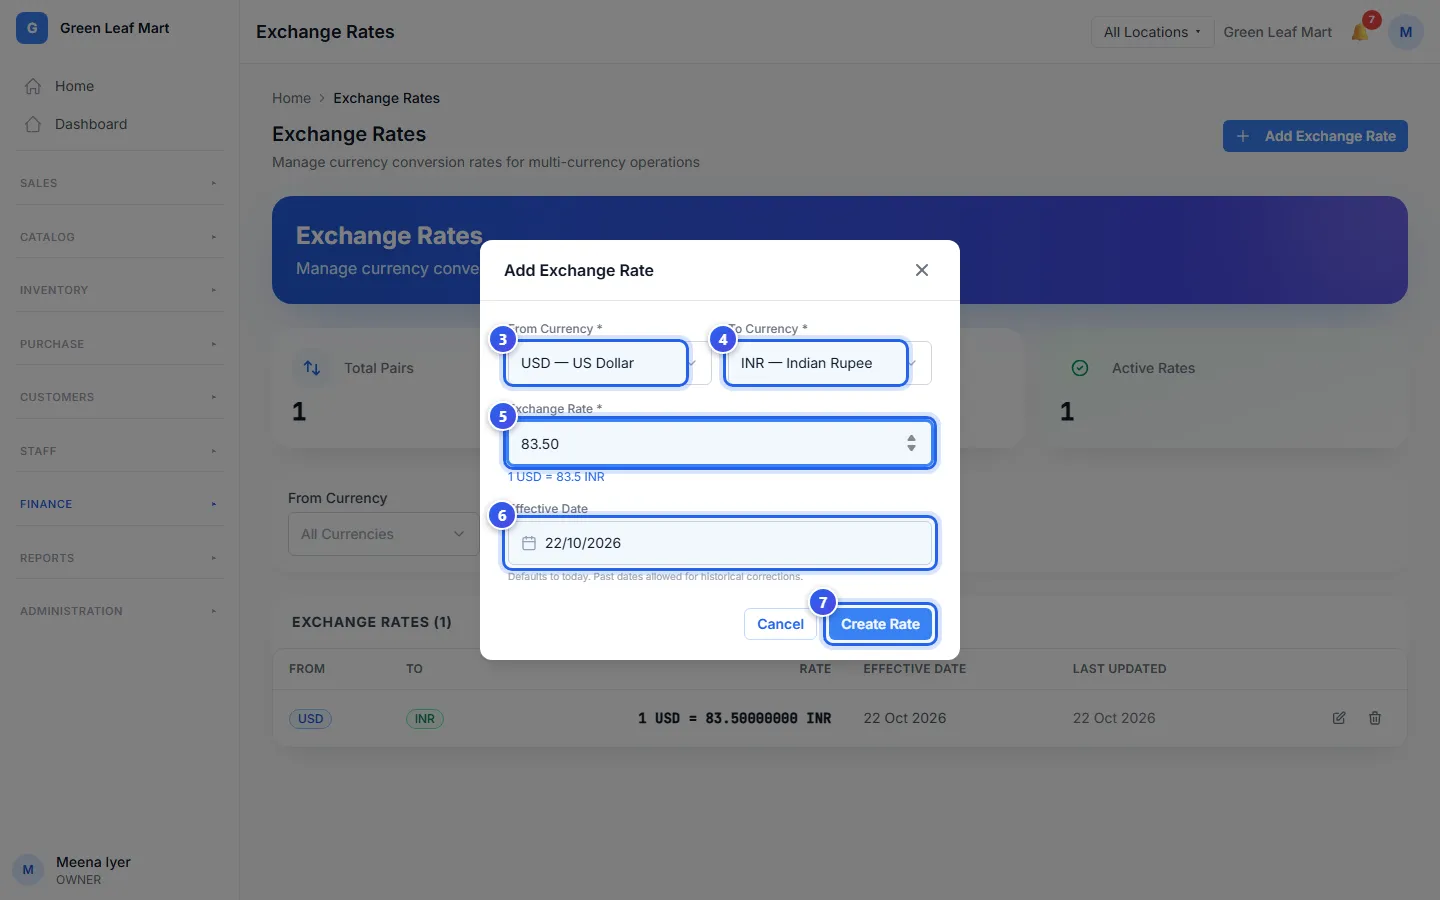Click the '1 USD = 83.50000000 INR' cell

point(734,718)
